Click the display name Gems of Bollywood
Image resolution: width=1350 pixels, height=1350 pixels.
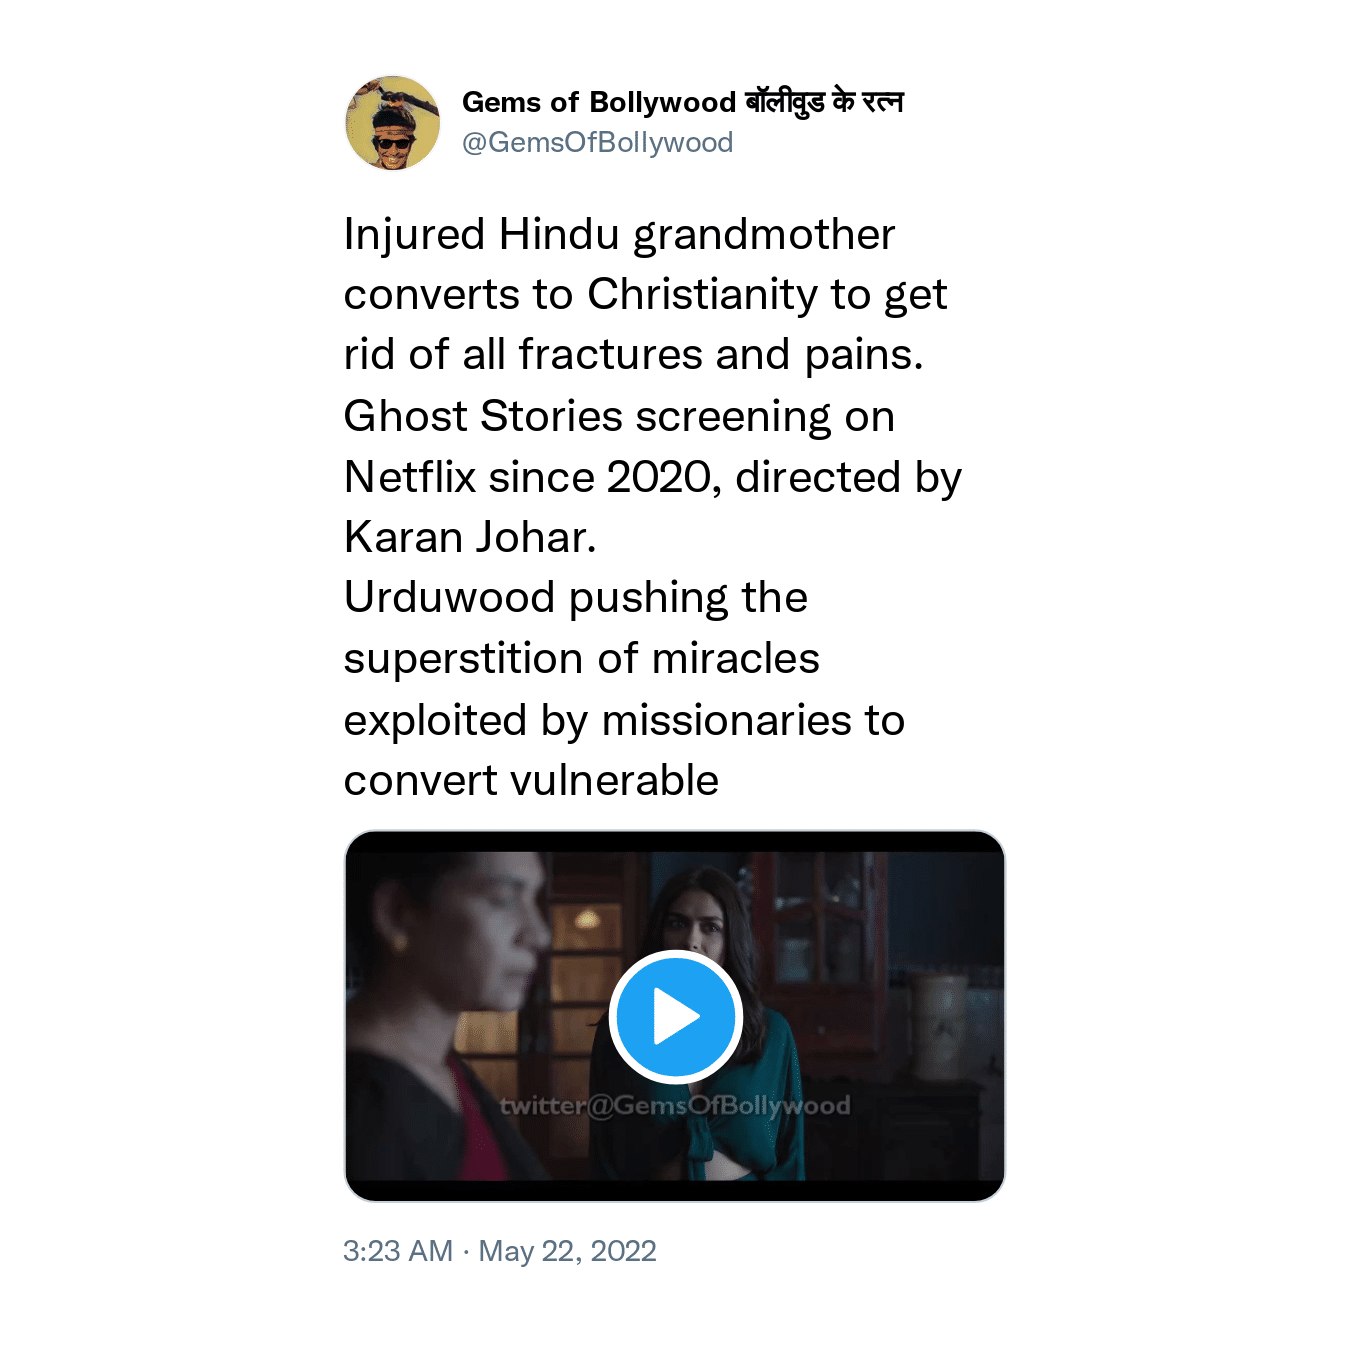[598, 102]
